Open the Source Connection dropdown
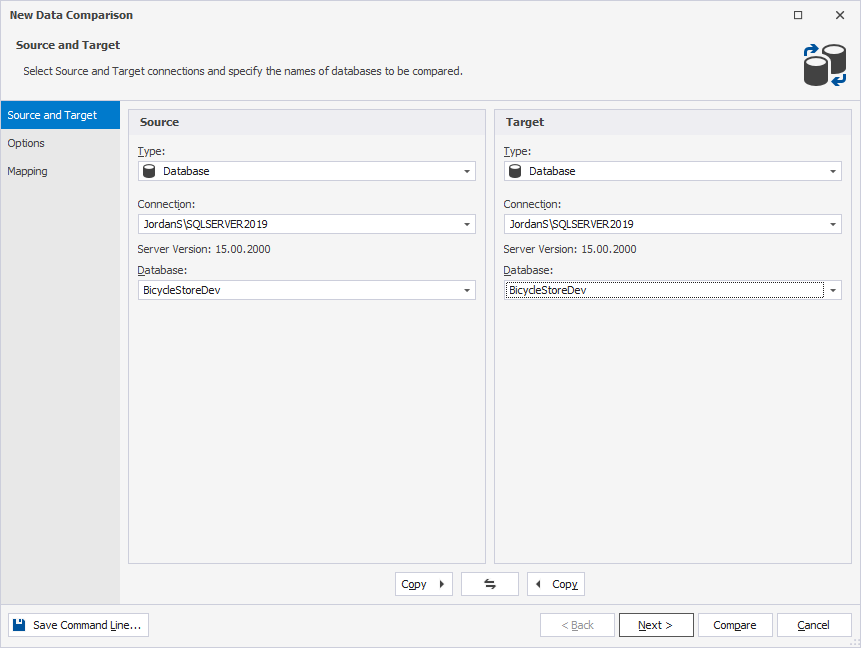861x648 pixels. (467, 224)
